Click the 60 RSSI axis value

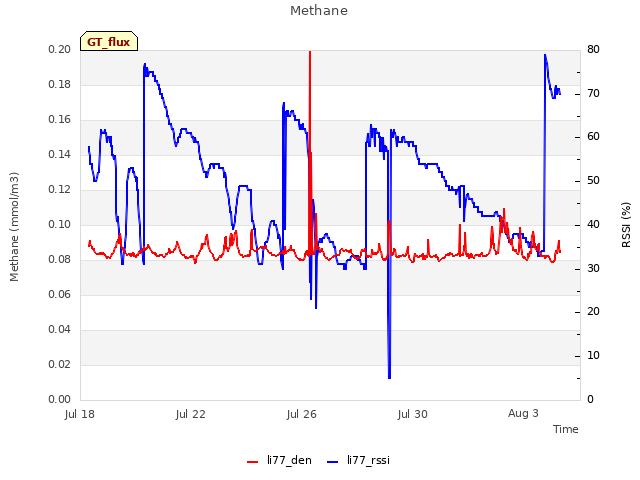[593, 137]
